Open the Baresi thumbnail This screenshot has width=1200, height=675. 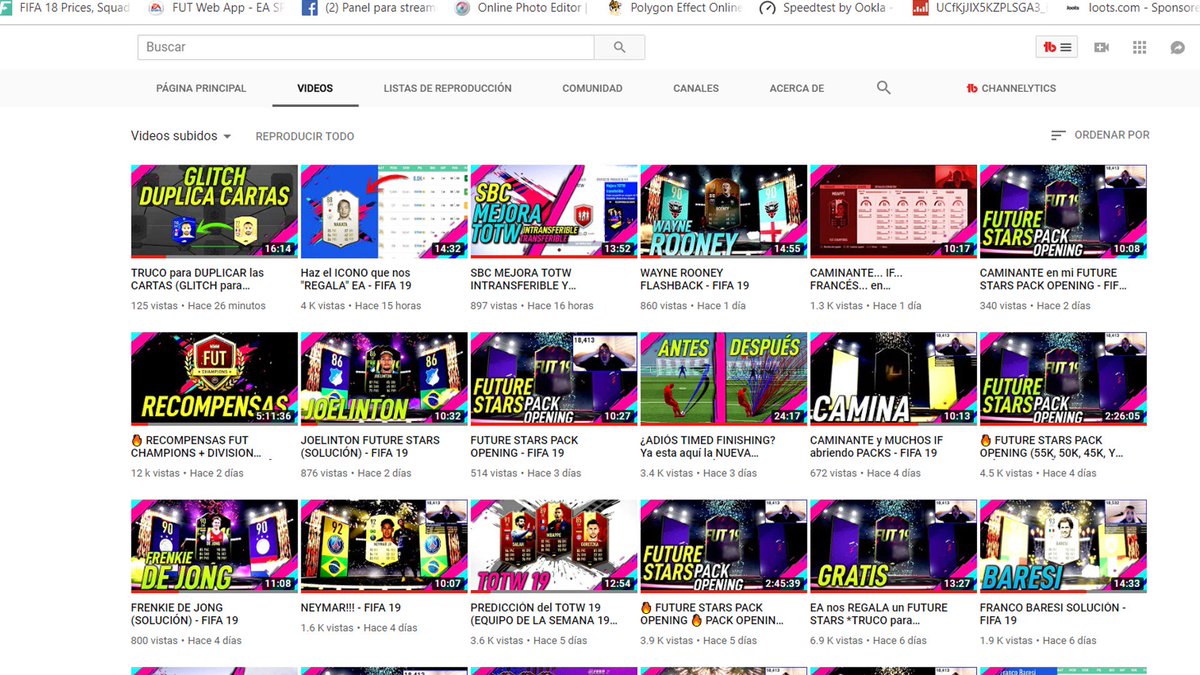coord(1063,546)
